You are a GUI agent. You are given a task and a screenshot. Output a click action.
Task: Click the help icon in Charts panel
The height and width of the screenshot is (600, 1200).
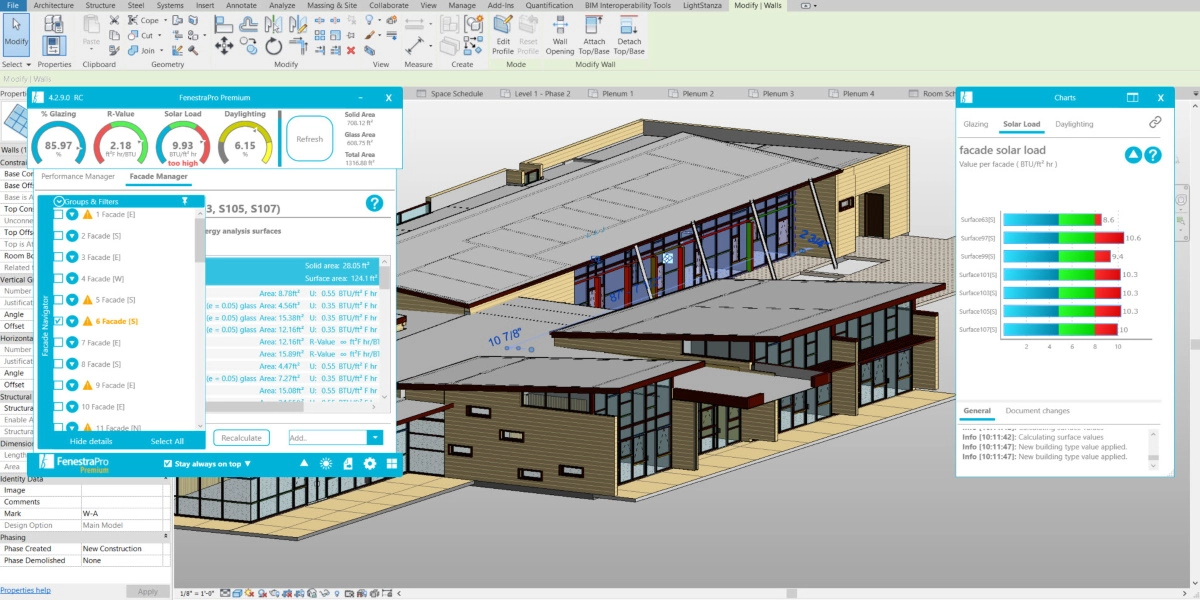pos(1152,155)
